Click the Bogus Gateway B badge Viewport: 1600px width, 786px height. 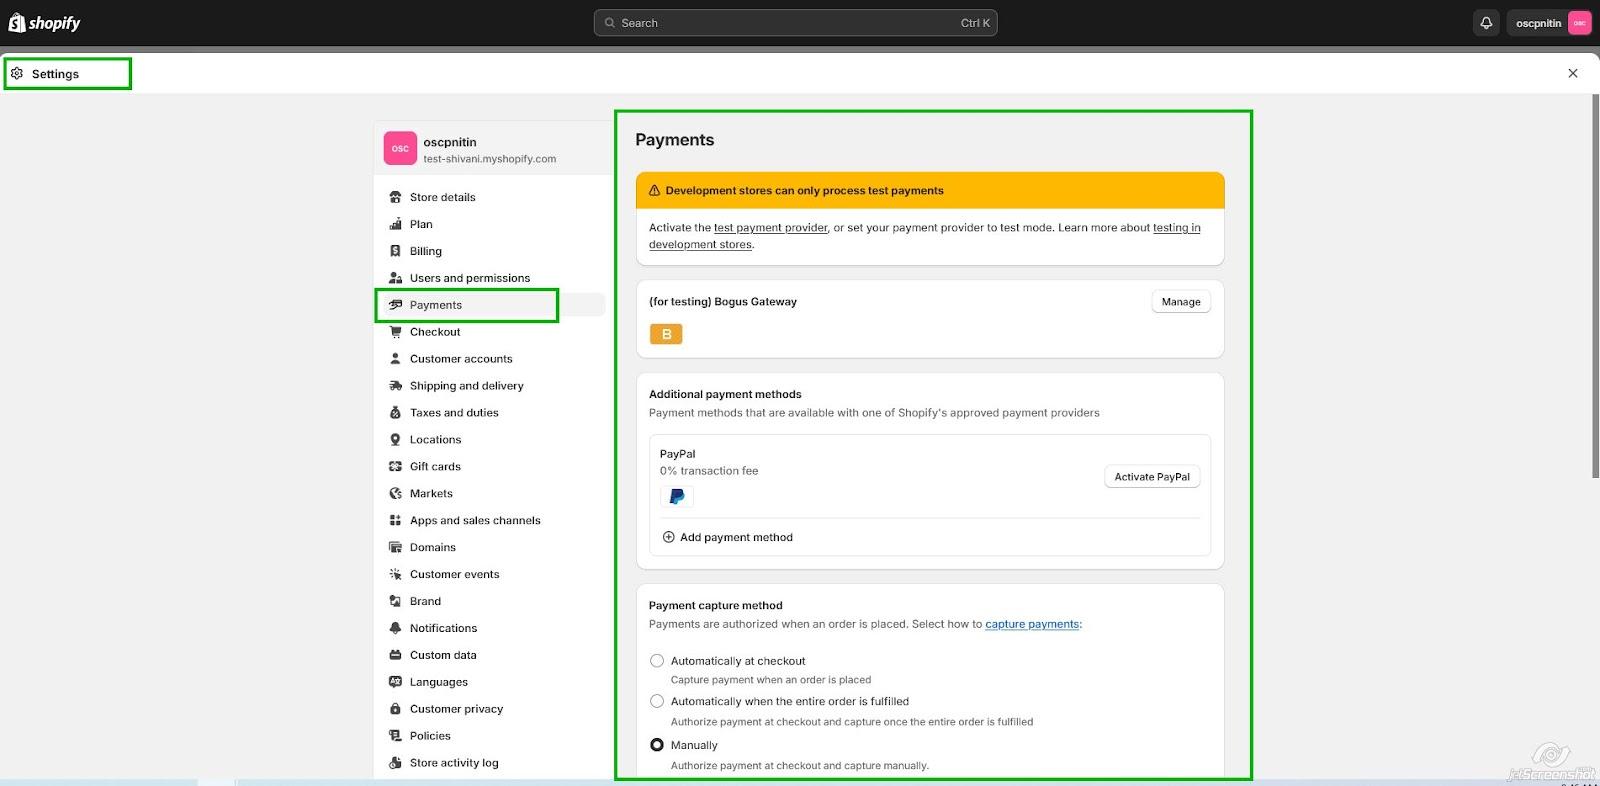[666, 334]
